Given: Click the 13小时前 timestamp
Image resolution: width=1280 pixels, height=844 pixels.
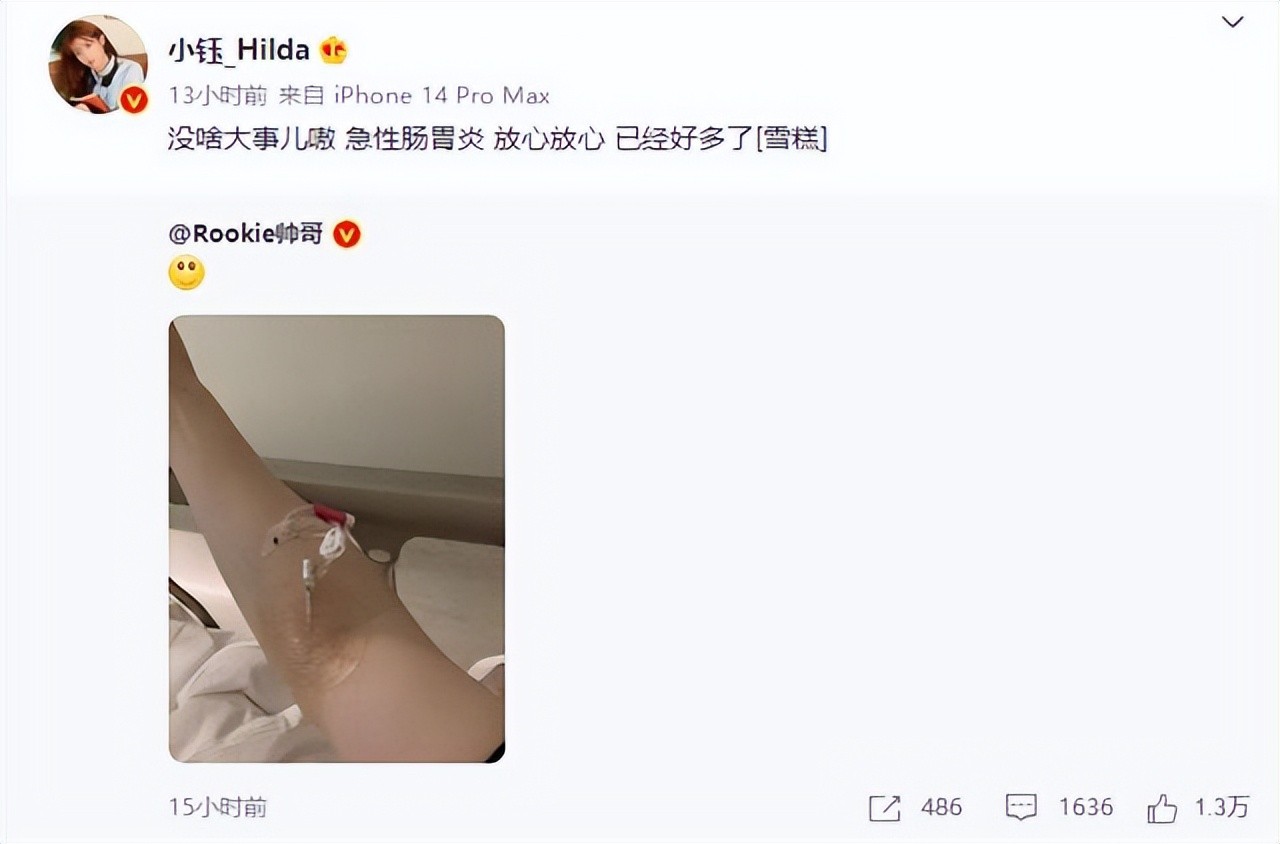Looking at the screenshot, I should [x=217, y=96].
